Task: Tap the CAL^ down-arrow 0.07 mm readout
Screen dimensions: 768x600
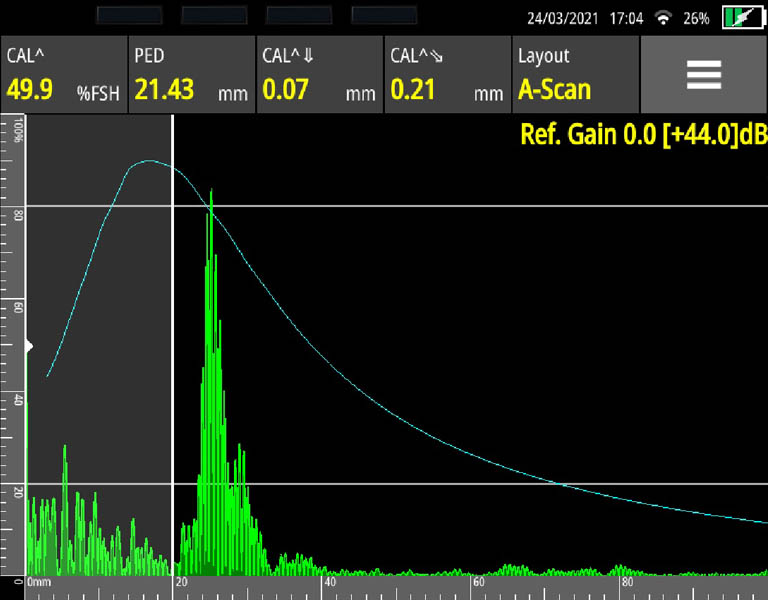Action: pos(319,76)
